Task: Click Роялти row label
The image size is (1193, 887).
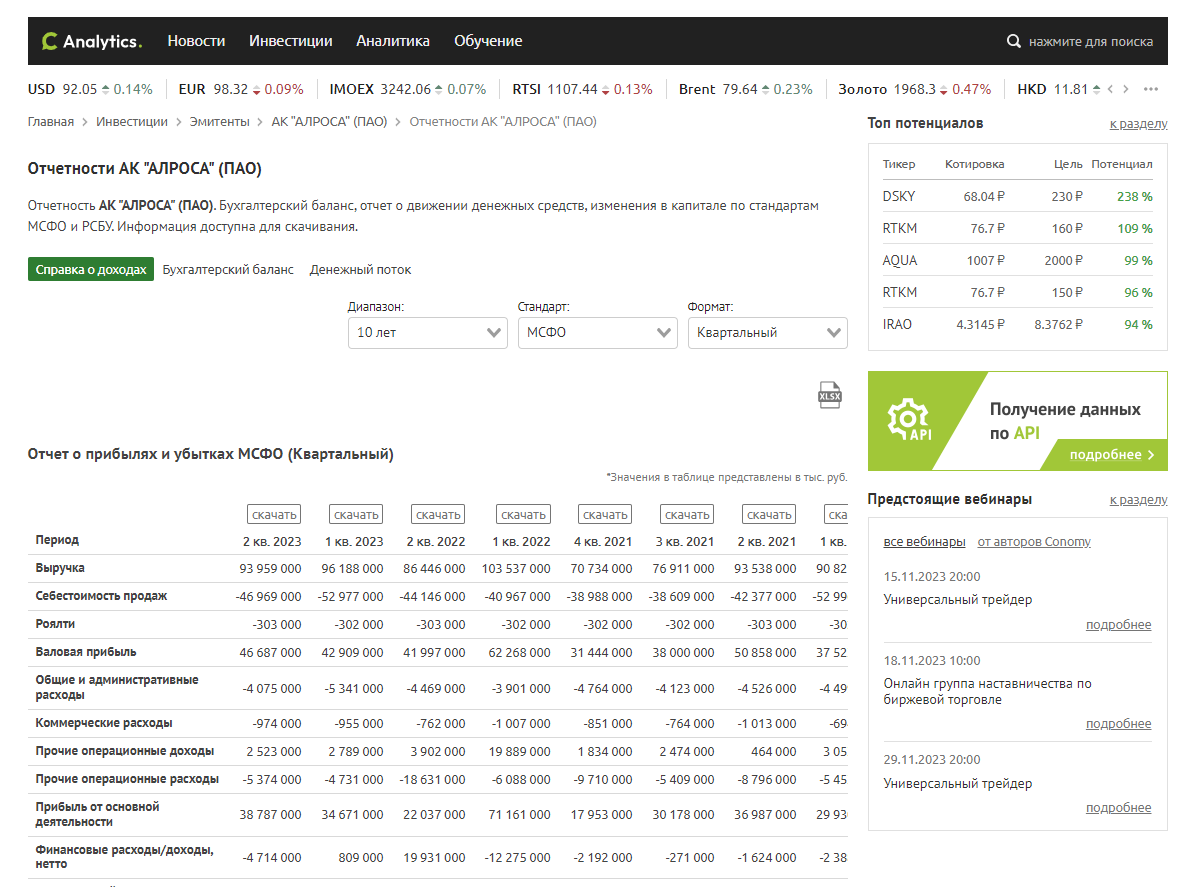Action: pyautogui.click(x=55, y=624)
